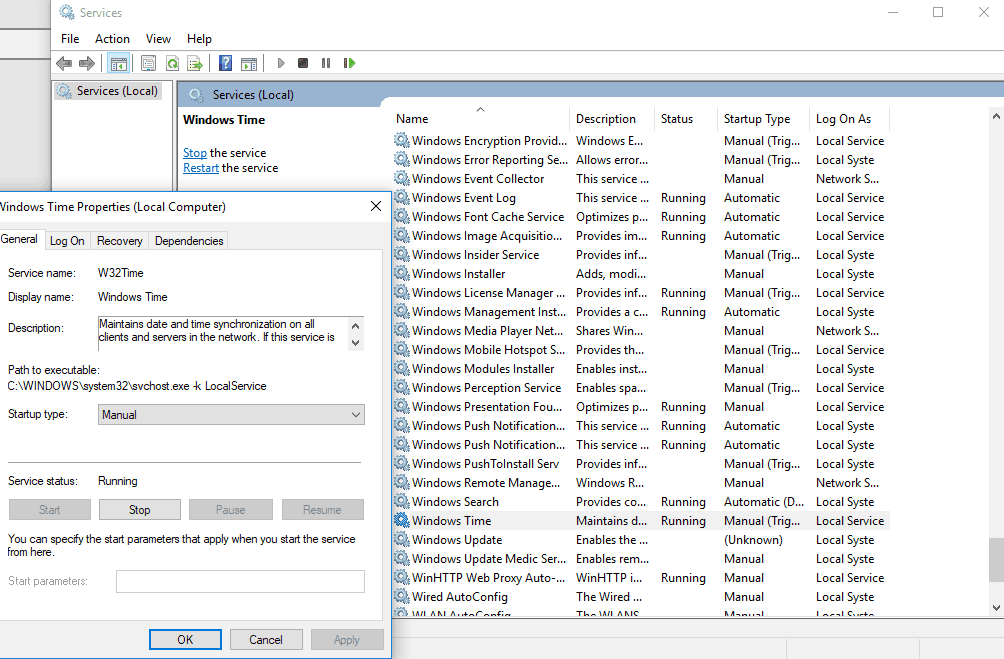Viewport: 1004px width, 659px height.
Task: Select the Windows Management Instrumentation row
Action: click(640, 312)
